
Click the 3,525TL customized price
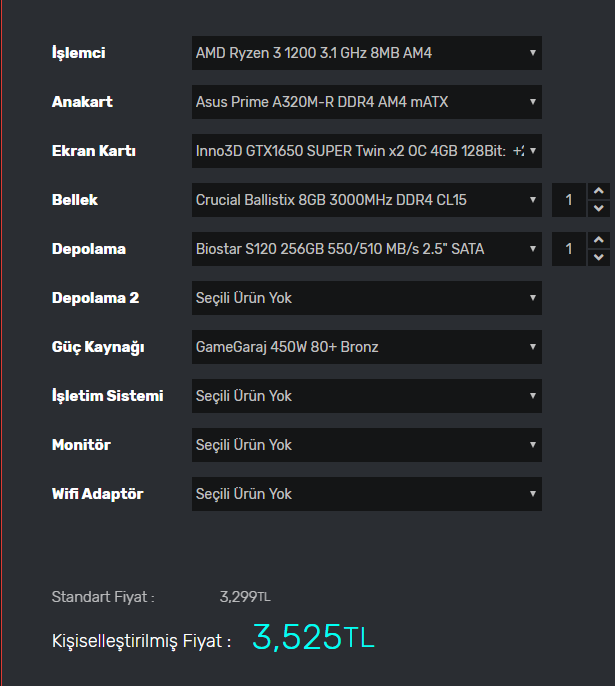click(x=313, y=637)
